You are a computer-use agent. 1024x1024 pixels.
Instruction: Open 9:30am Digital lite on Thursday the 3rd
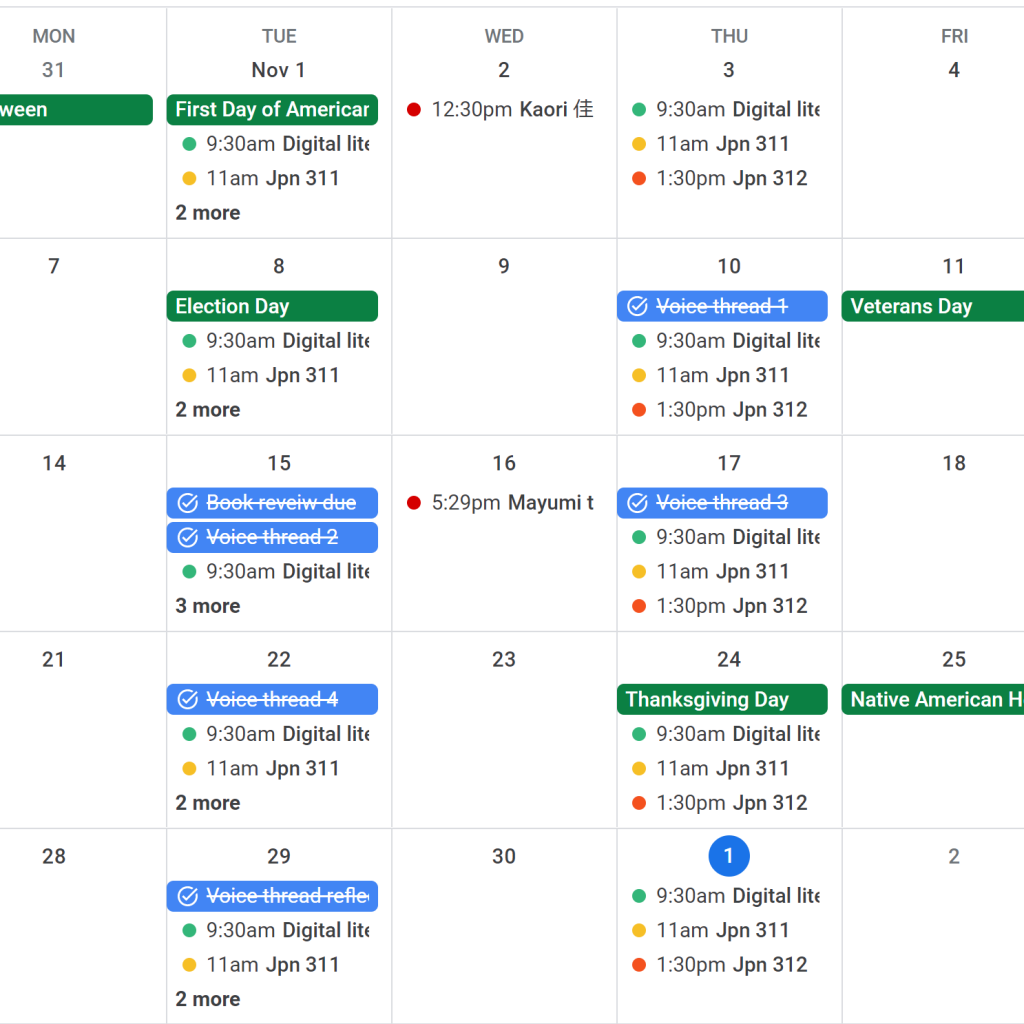(x=726, y=110)
